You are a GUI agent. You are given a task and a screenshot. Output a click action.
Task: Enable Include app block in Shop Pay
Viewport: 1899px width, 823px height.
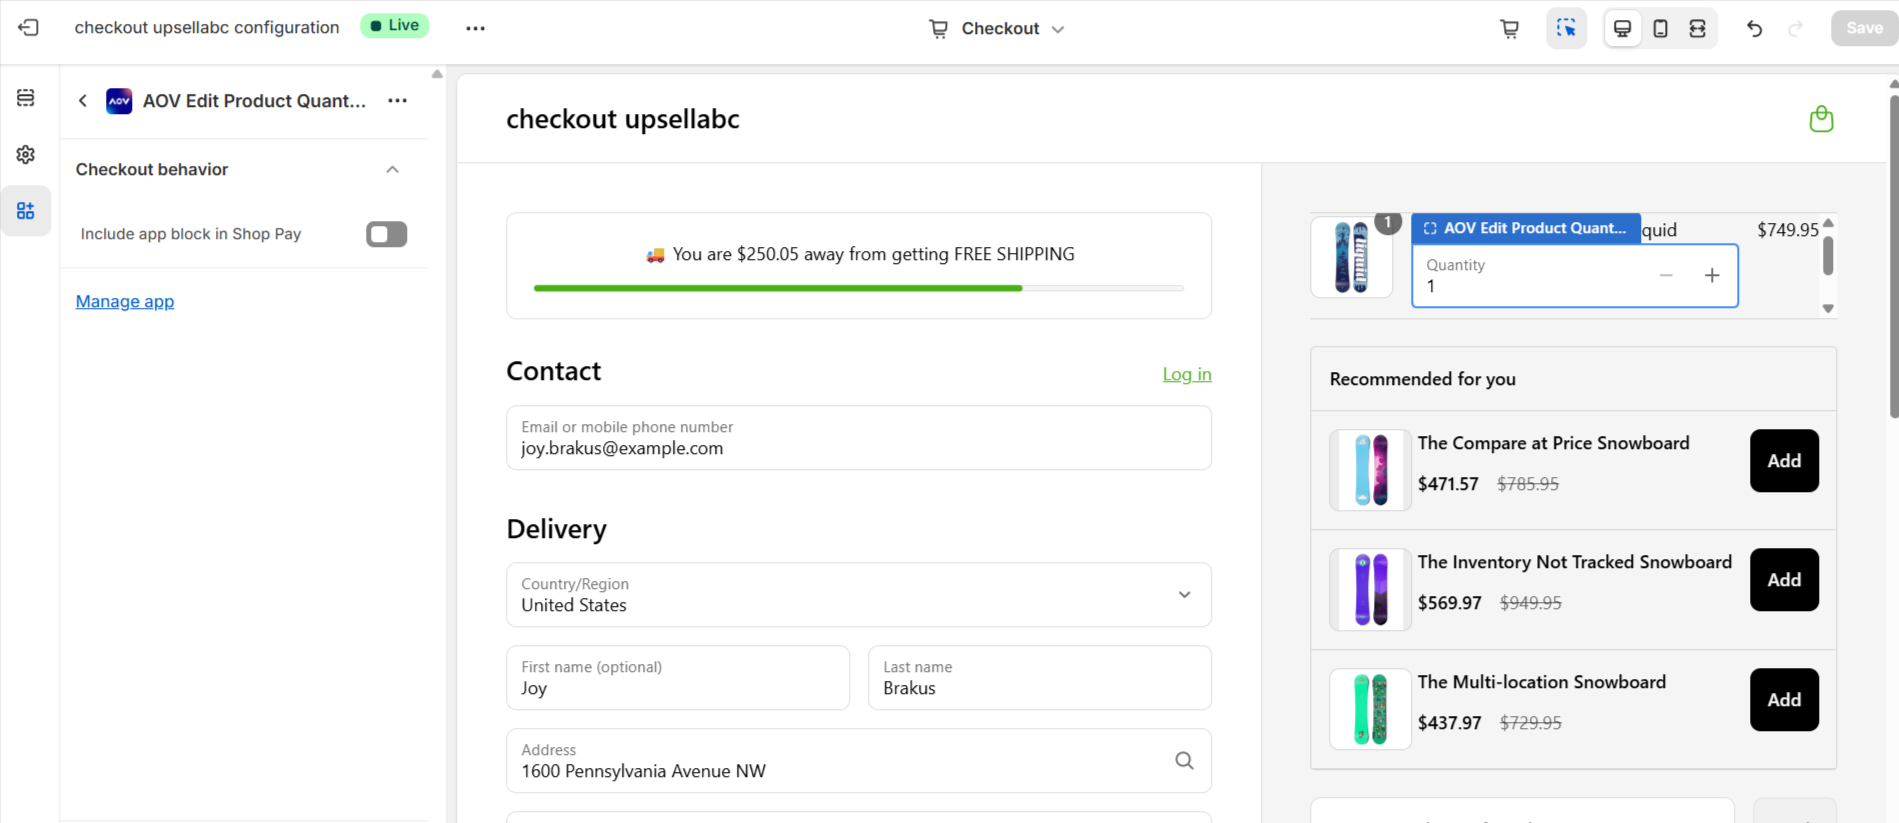click(x=386, y=234)
